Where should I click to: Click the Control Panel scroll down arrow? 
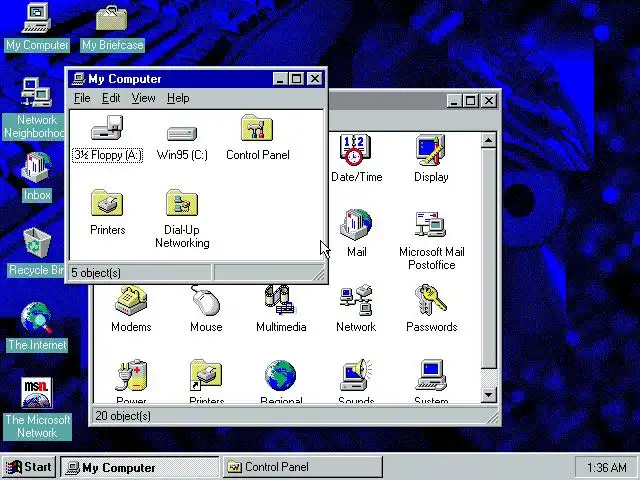point(489,395)
